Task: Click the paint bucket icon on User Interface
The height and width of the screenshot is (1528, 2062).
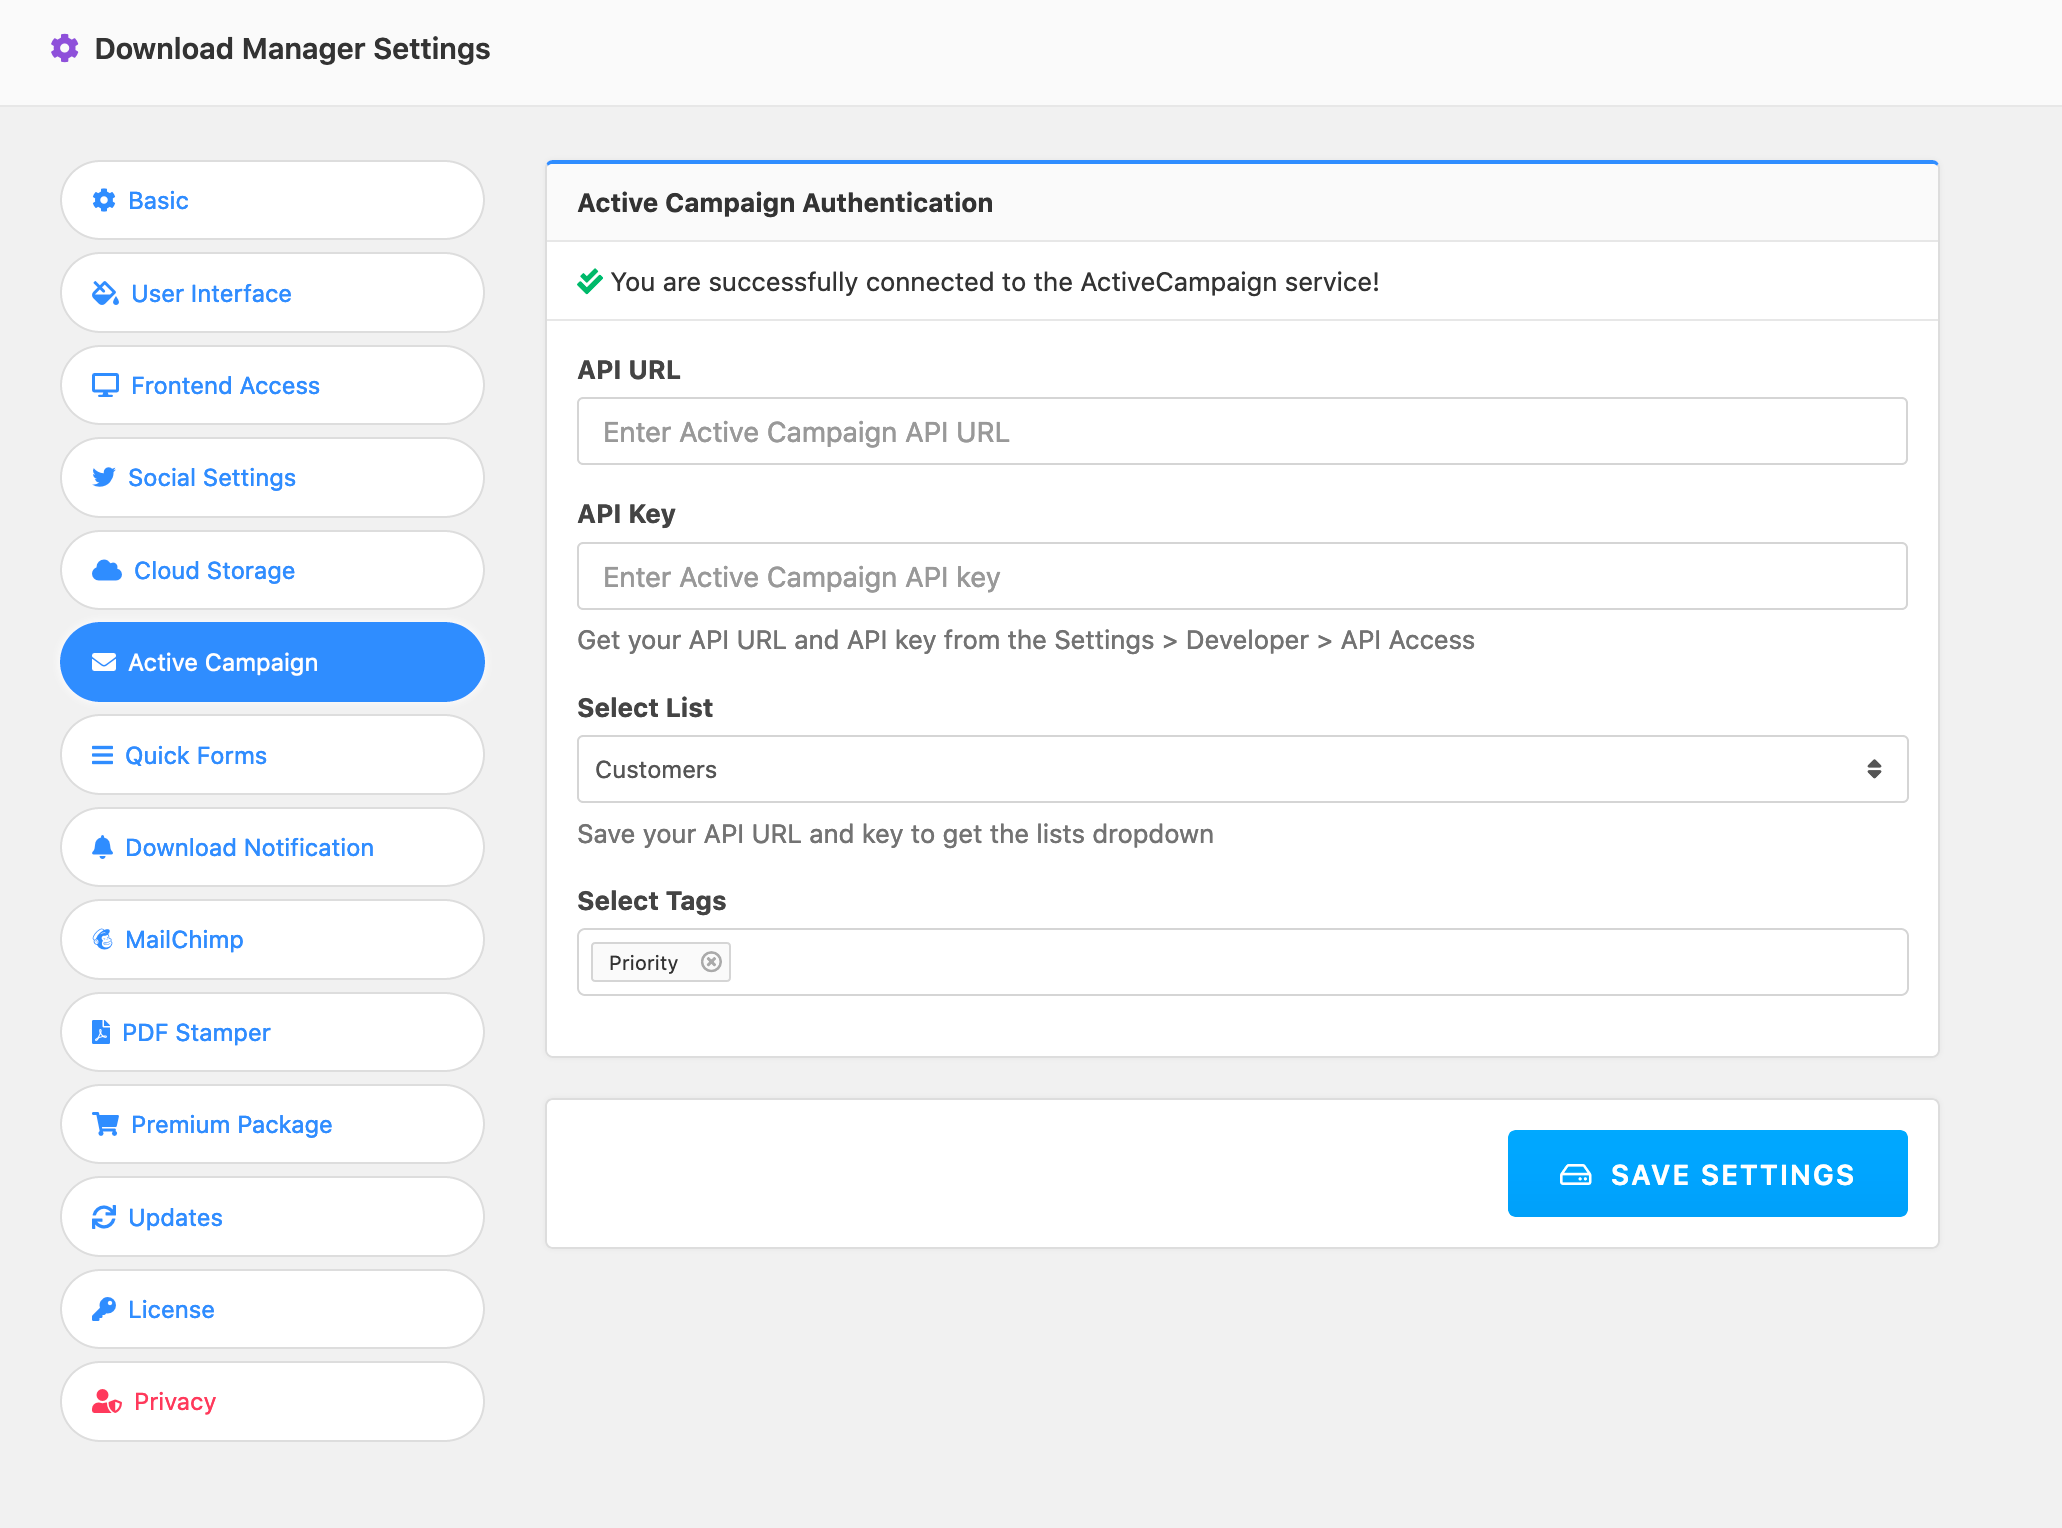Action: (x=105, y=293)
